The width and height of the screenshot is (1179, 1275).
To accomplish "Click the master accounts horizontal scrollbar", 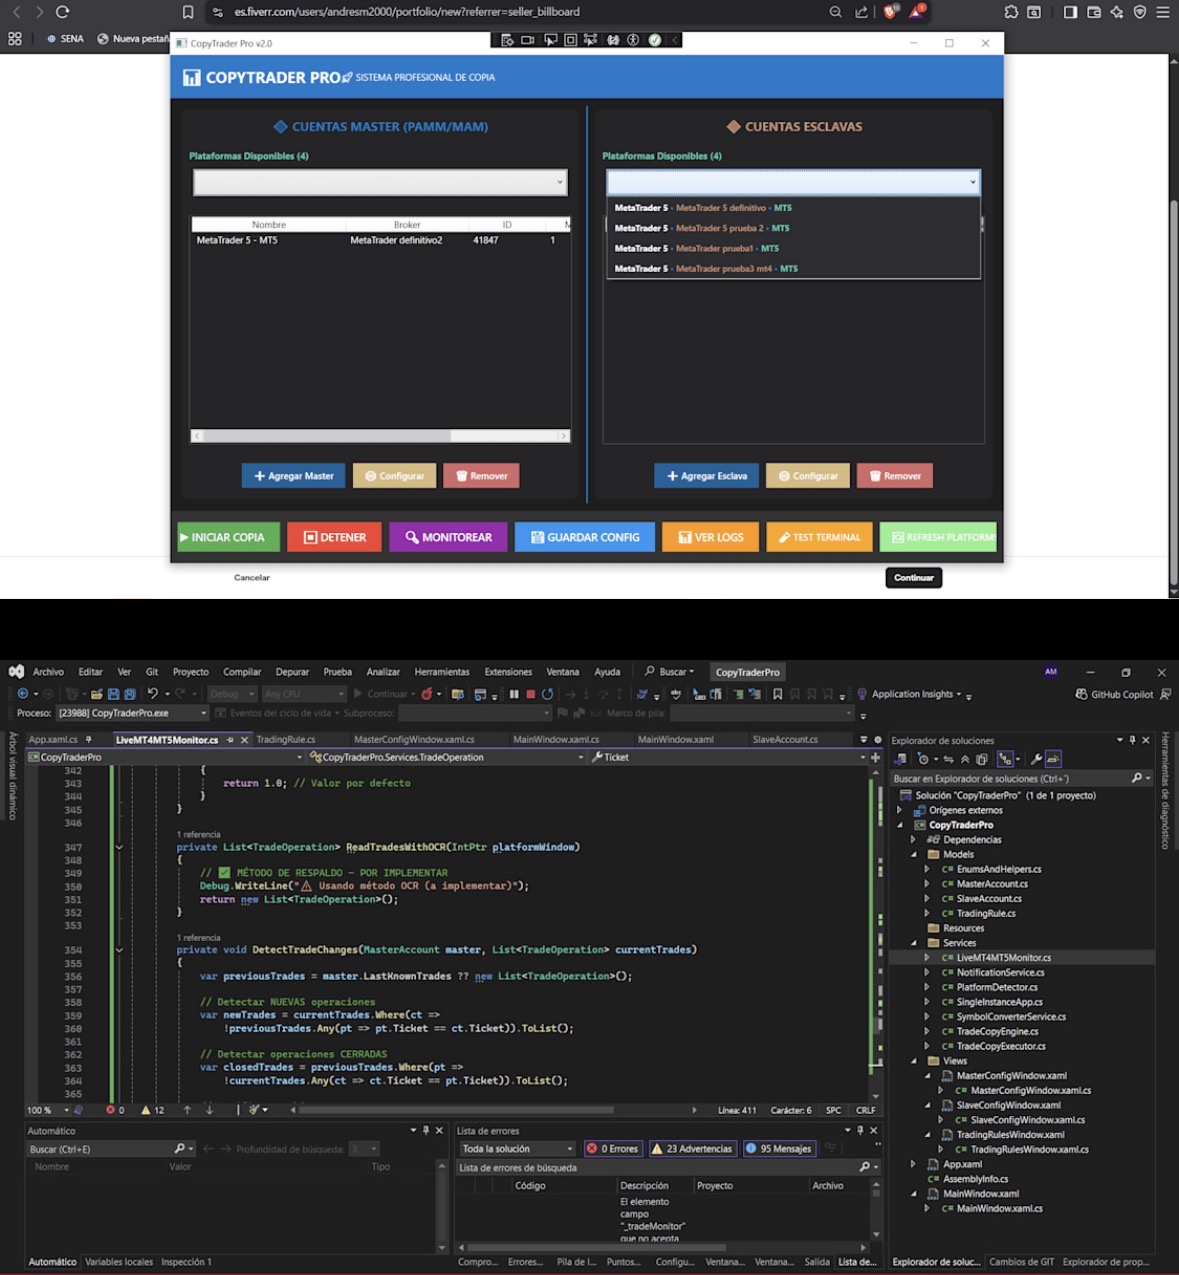I will [380, 436].
